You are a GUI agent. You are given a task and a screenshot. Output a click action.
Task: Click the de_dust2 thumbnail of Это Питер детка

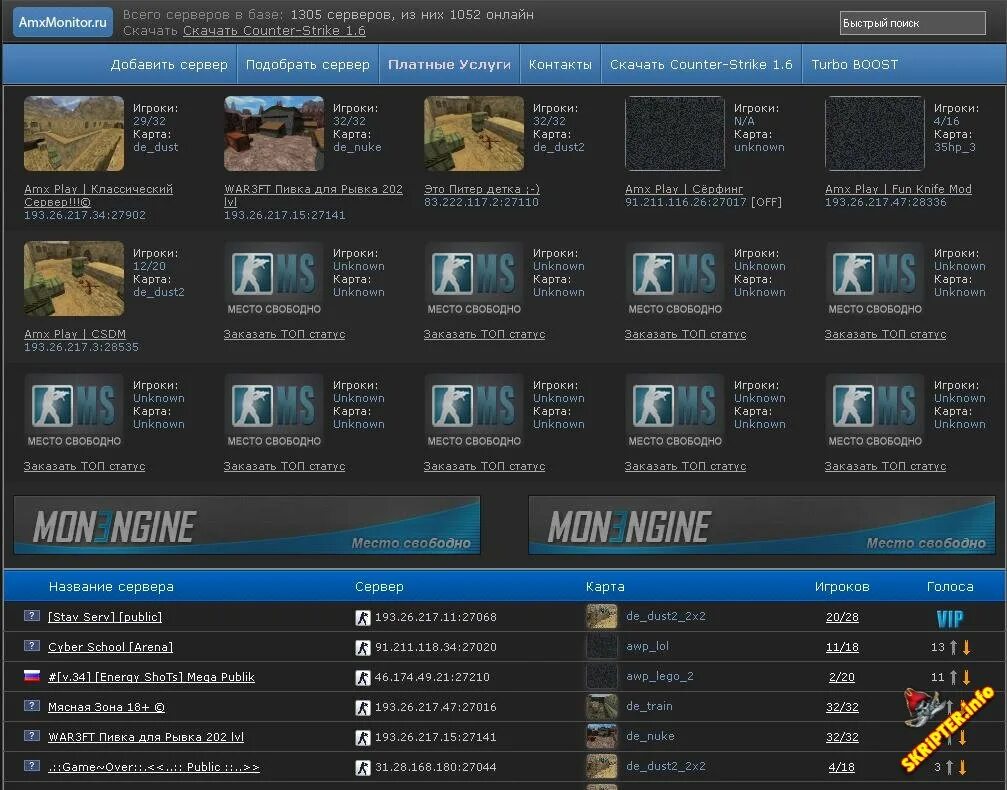(474, 134)
